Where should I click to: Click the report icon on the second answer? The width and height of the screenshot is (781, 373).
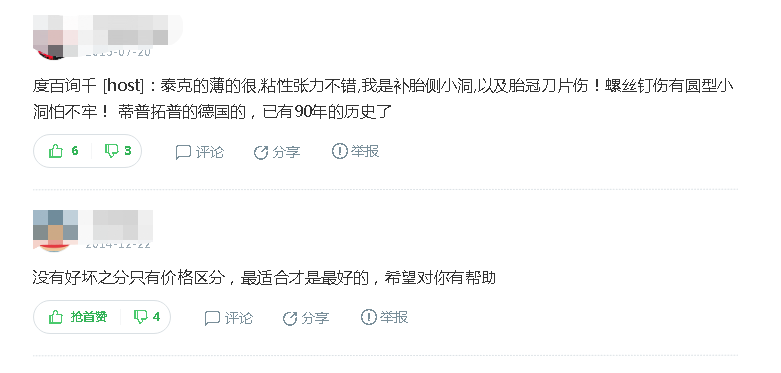368,317
